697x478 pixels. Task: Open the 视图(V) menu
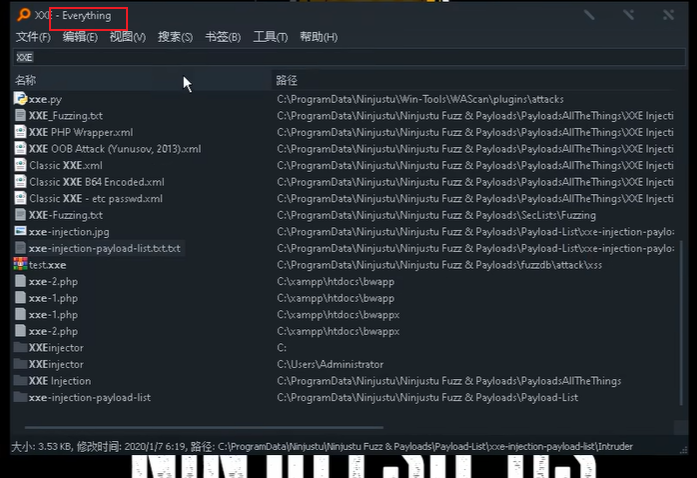[128, 37]
